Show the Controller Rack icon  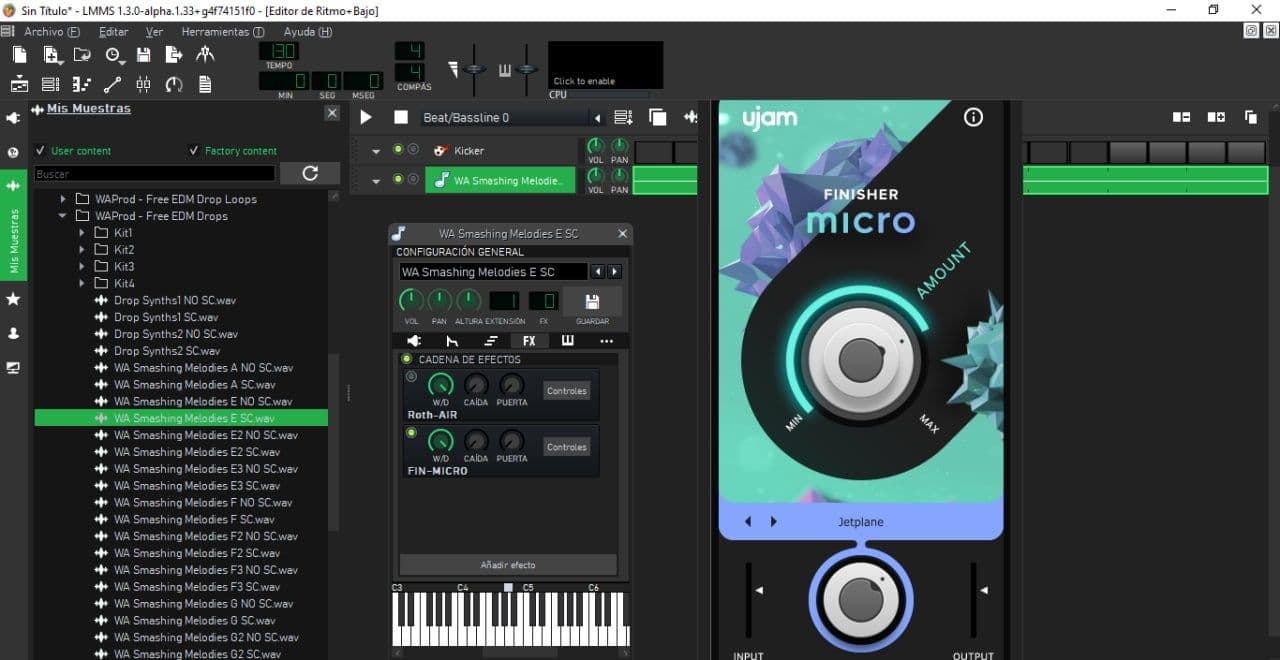174,85
